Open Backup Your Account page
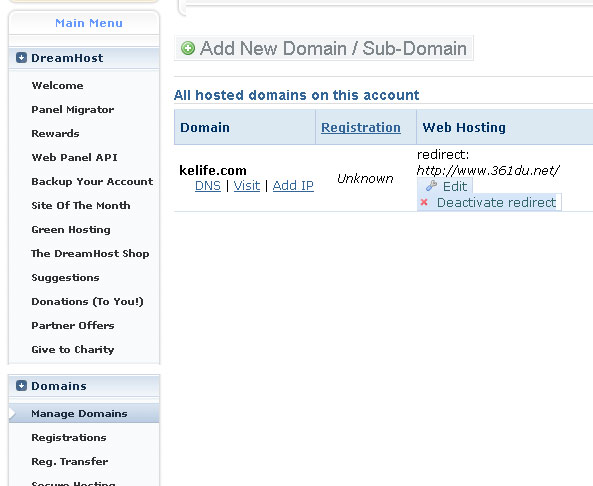The width and height of the screenshot is (593, 486). pos(92,182)
